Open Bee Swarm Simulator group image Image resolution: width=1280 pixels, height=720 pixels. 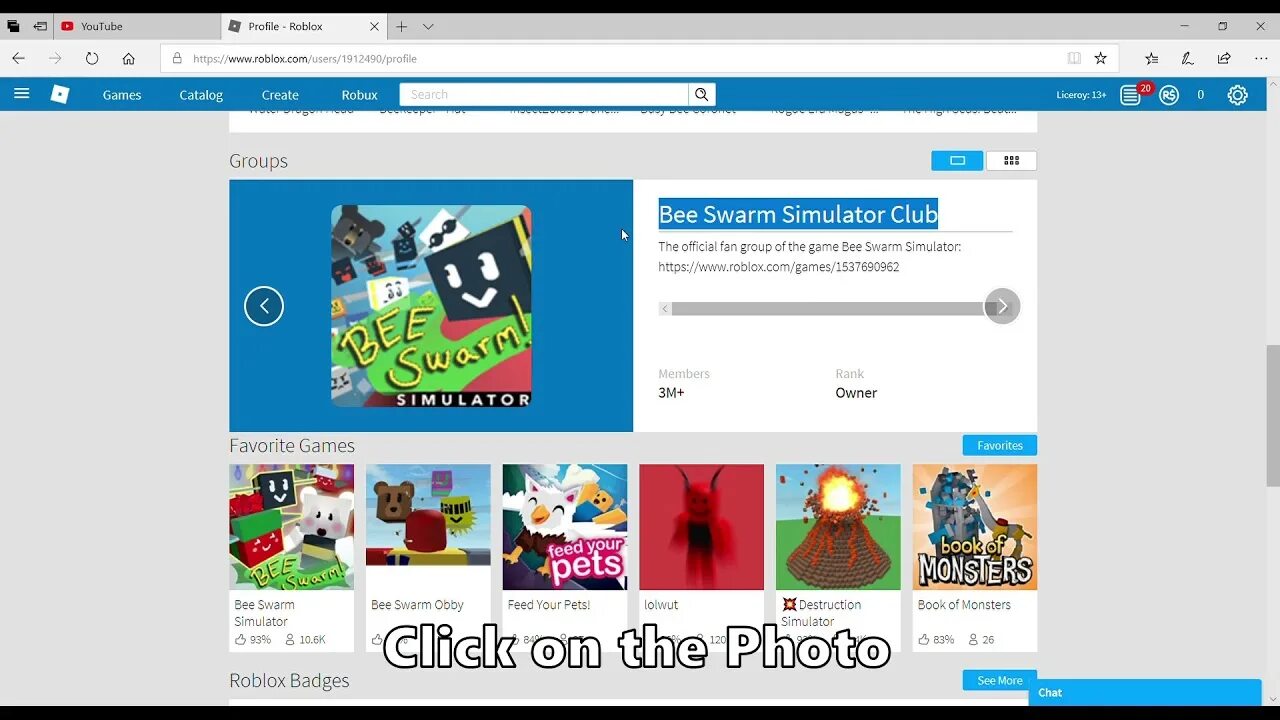click(431, 306)
